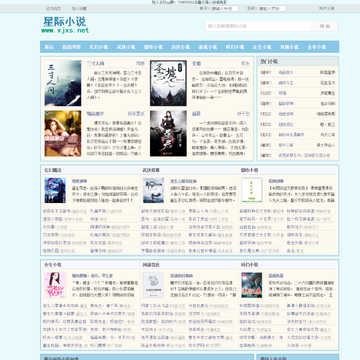
Task: Open author link beside 三寸人间 title
Action: pyautogui.click(x=140, y=63)
